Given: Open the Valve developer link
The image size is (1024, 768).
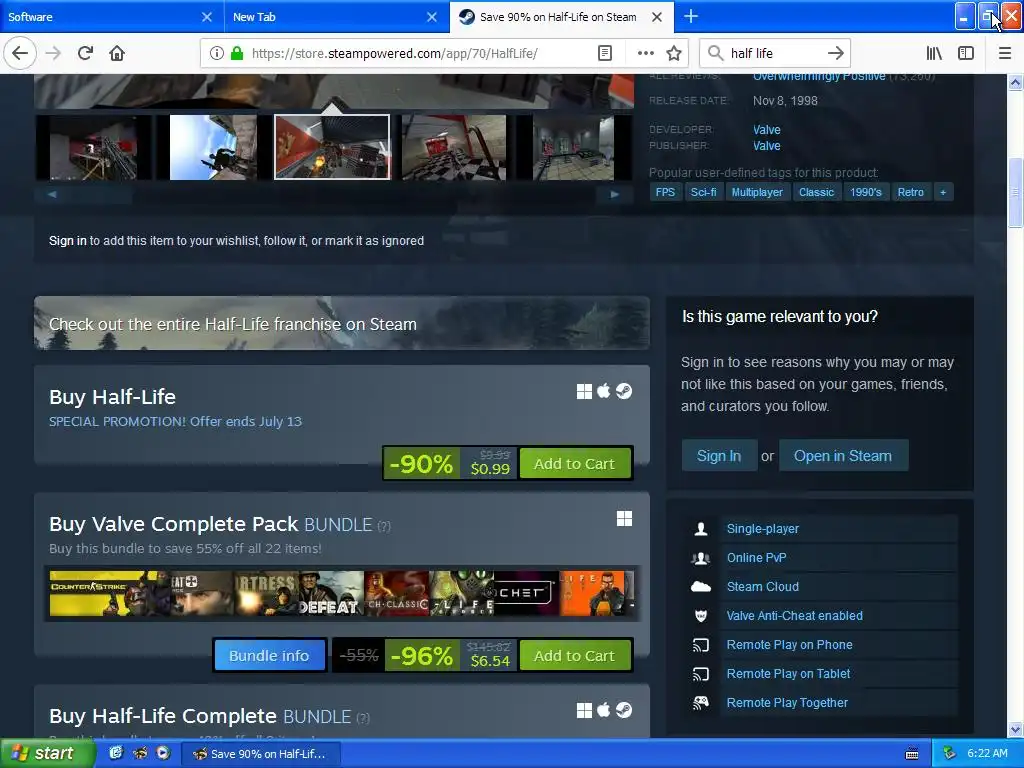Looking at the screenshot, I should coord(766,129).
